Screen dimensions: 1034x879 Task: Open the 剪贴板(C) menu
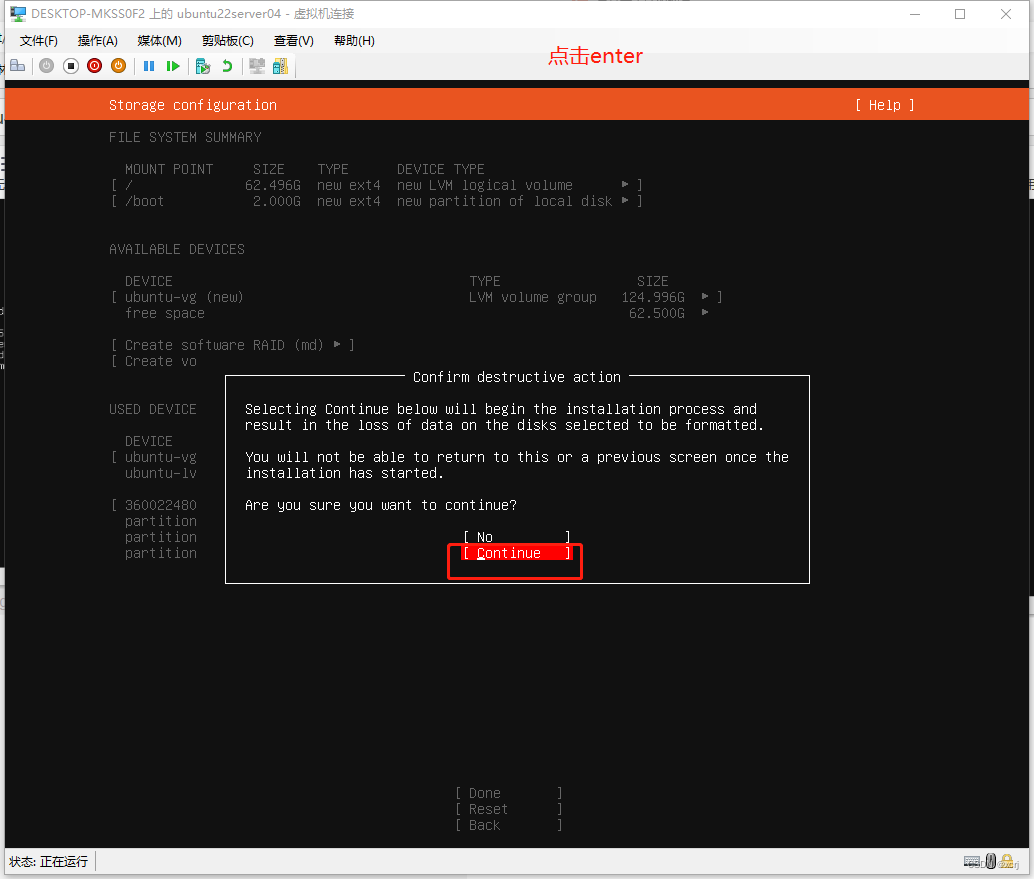point(227,41)
